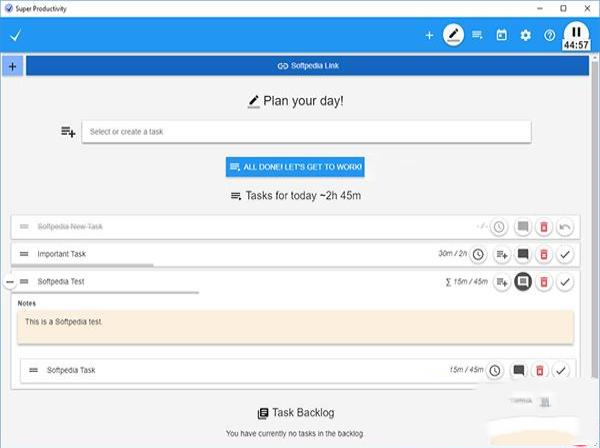600x448 pixels.
Task: Add a new global link with plus button
Action: [13, 66]
